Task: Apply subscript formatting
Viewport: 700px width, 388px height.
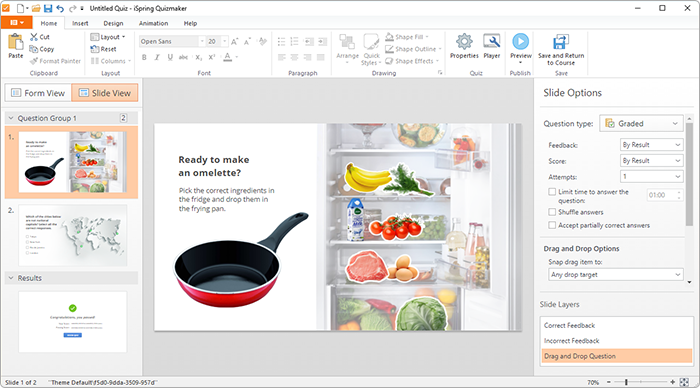Action: (x=199, y=57)
